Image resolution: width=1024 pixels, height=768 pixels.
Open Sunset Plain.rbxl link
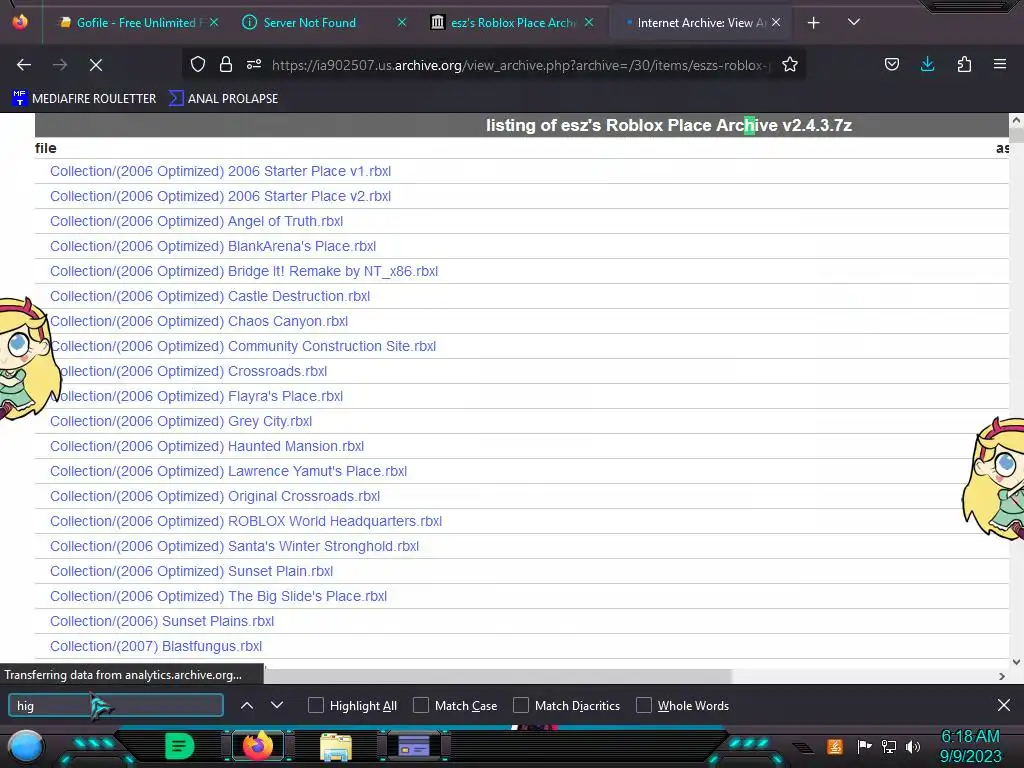[x=191, y=571]
